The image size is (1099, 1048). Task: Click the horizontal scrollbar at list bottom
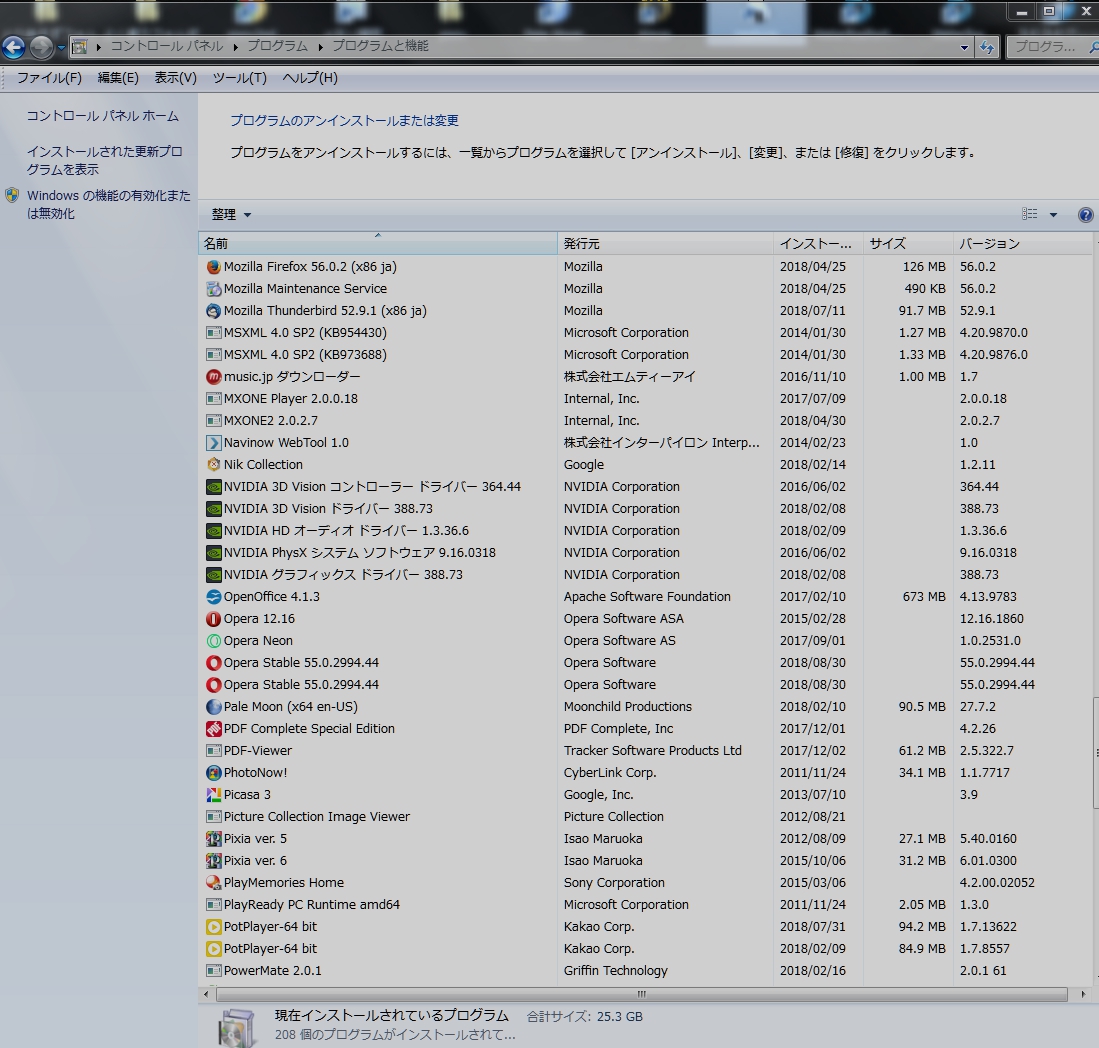pos(641,994)
